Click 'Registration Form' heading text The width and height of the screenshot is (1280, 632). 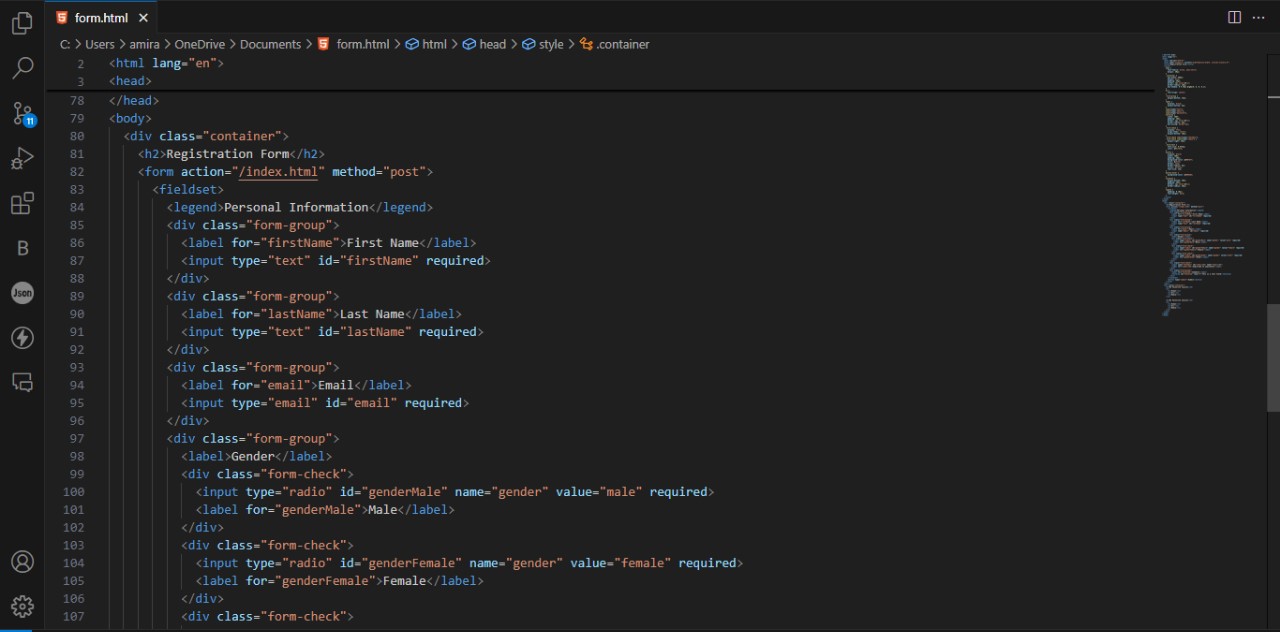pos(228,154)
